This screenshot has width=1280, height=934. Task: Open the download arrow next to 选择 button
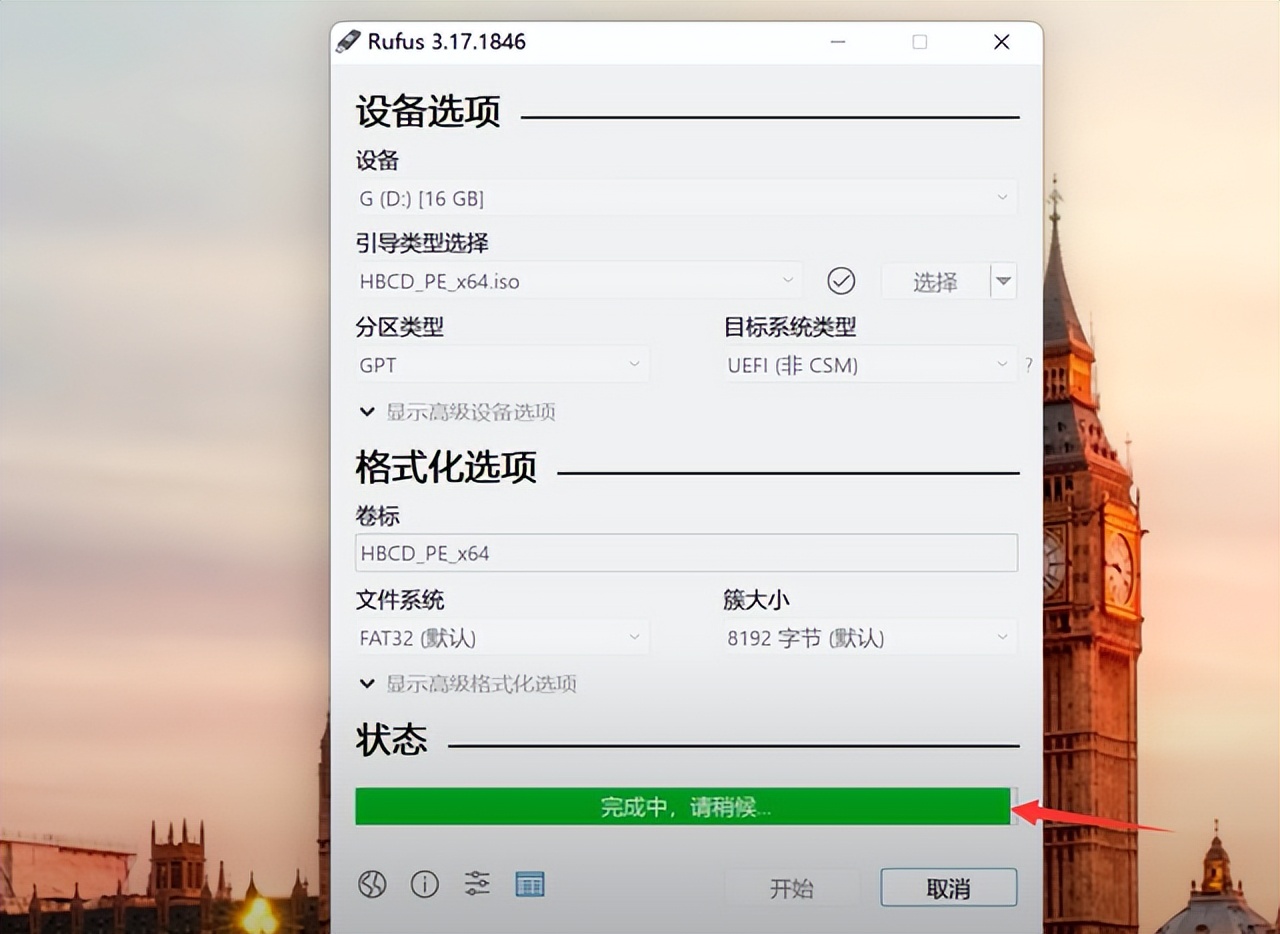click(x=1003, y=281)
